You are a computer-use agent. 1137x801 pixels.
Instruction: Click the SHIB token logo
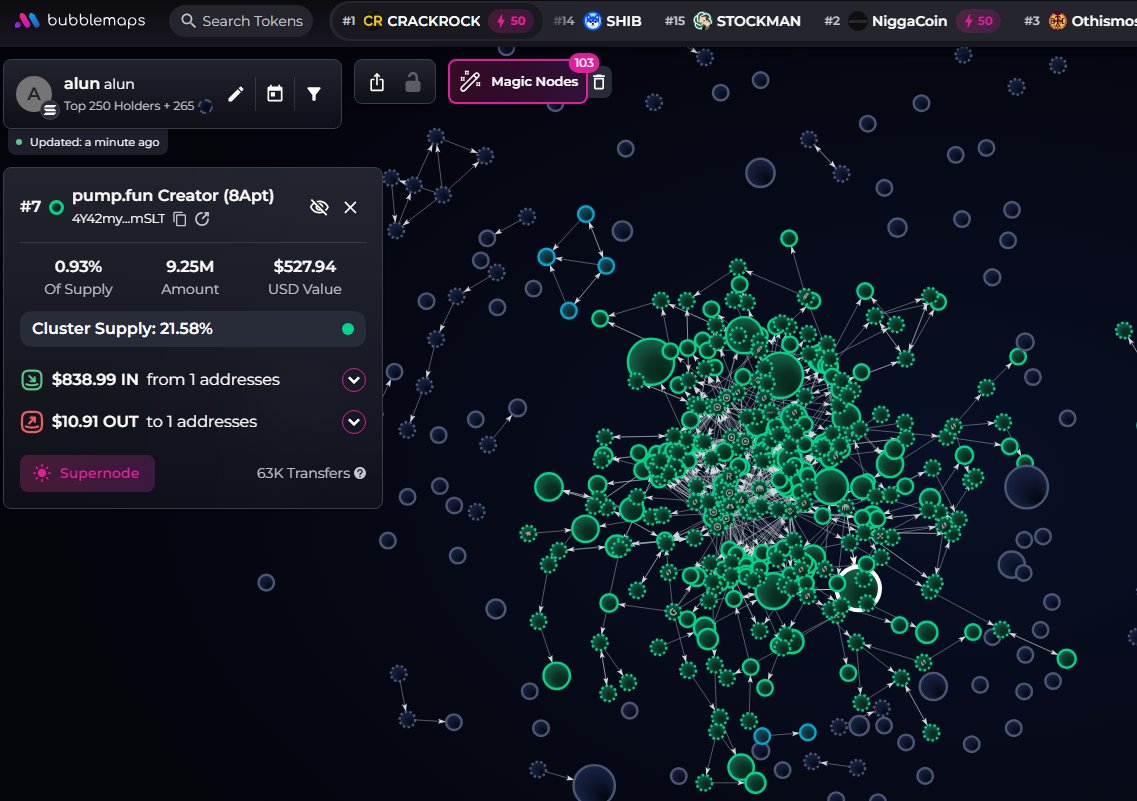click(x=592, y=21)
